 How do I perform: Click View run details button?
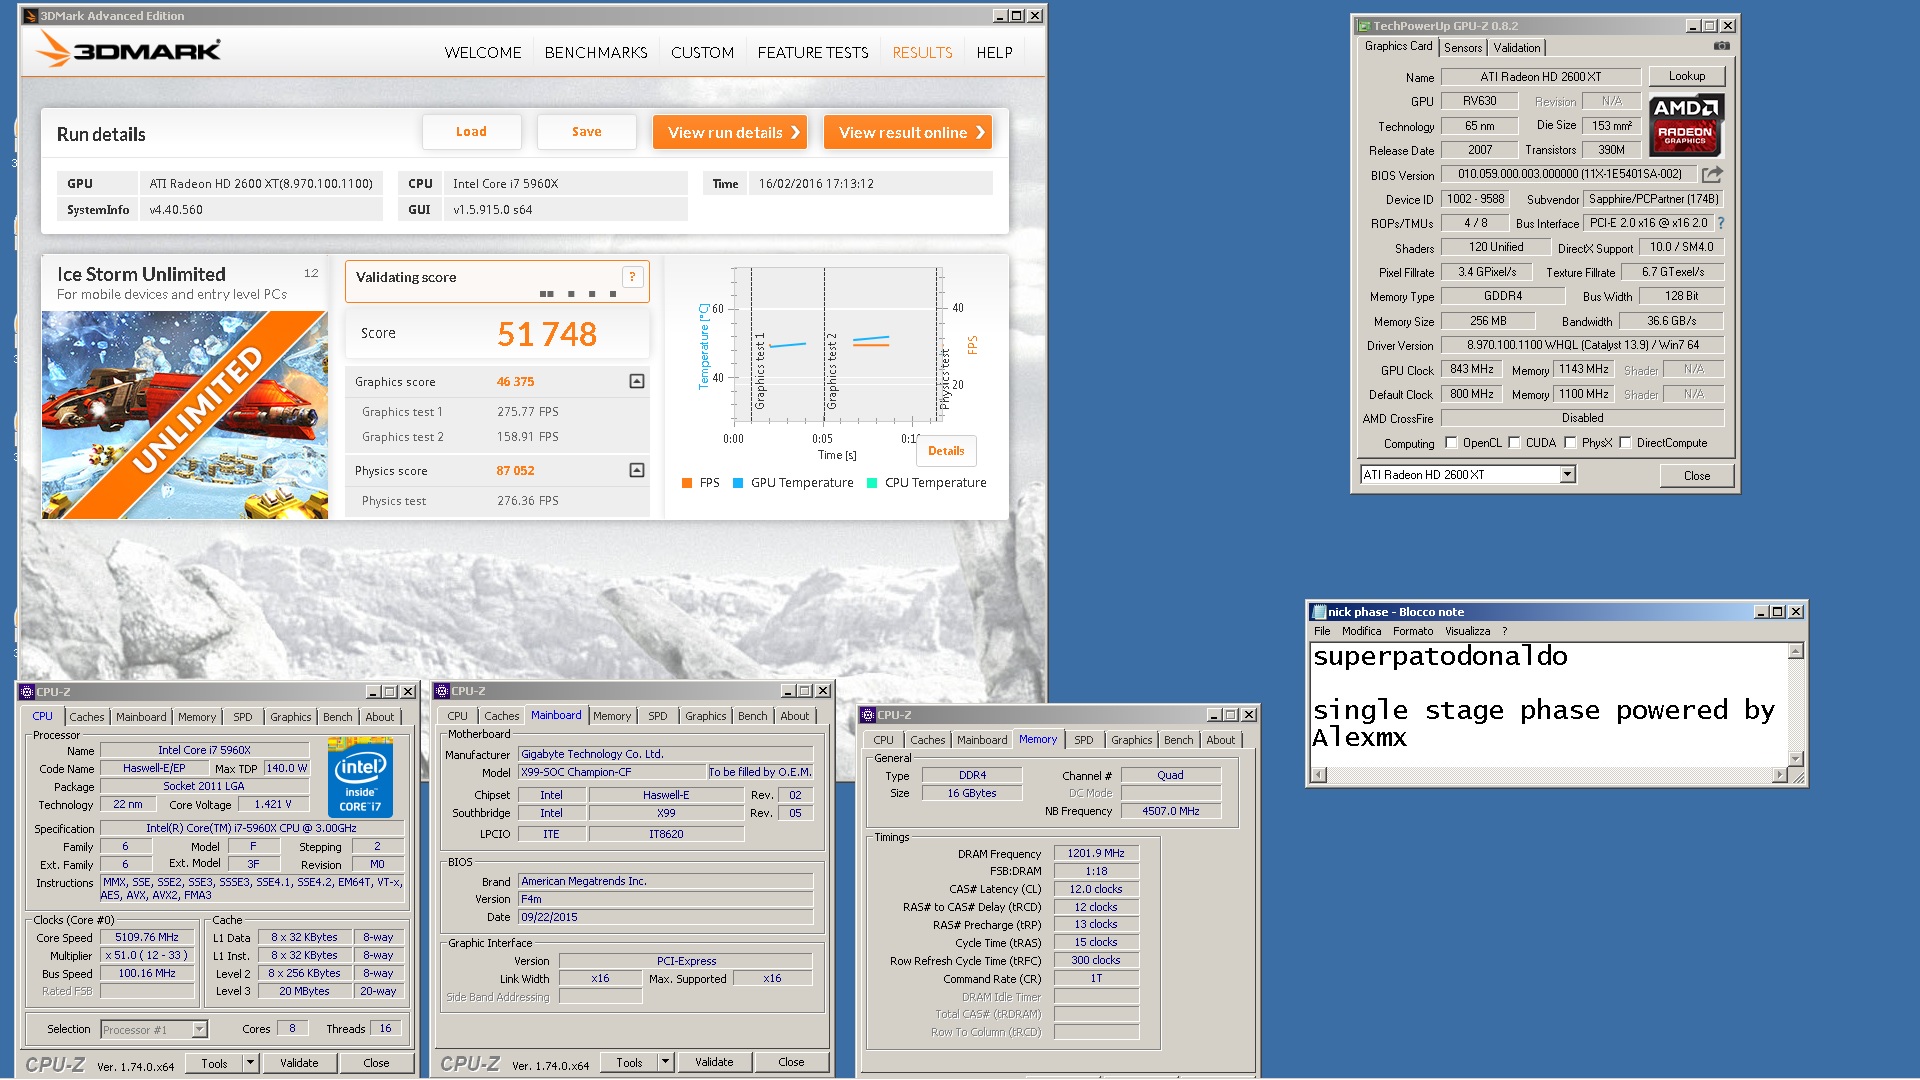tap(730, 132)
